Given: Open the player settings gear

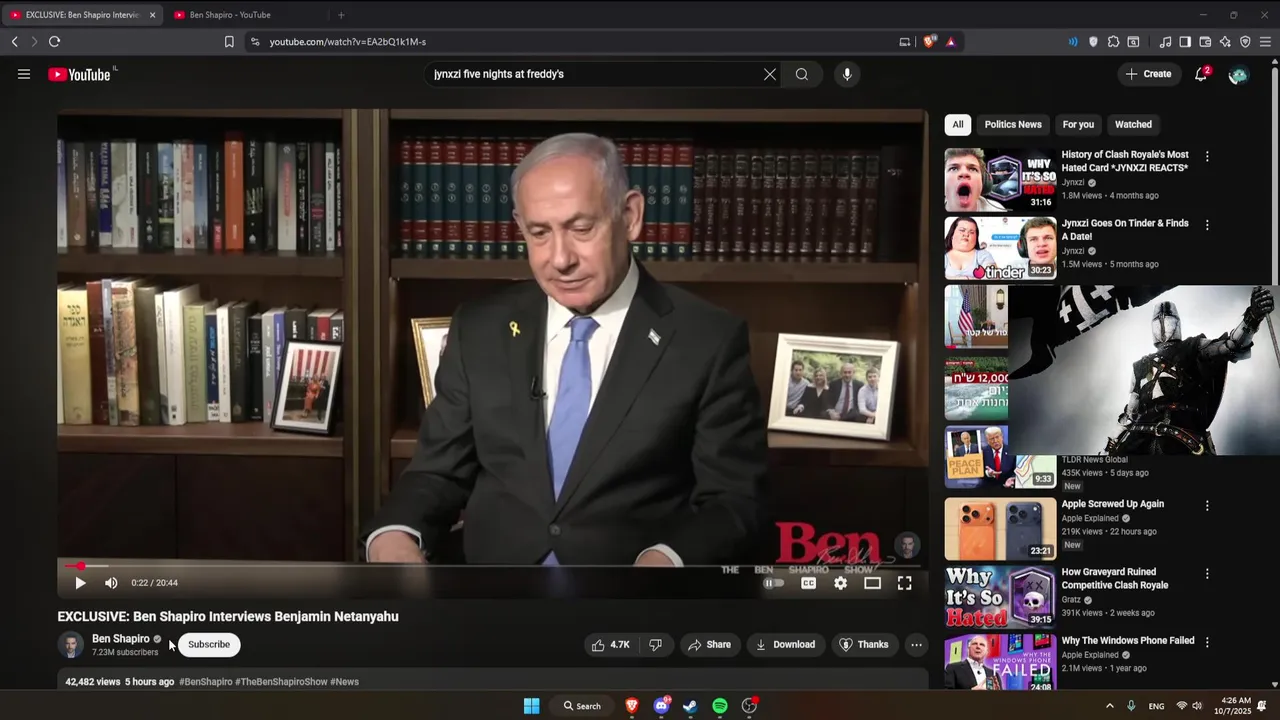Looking at the screenshot, I should tap(840, 583).
